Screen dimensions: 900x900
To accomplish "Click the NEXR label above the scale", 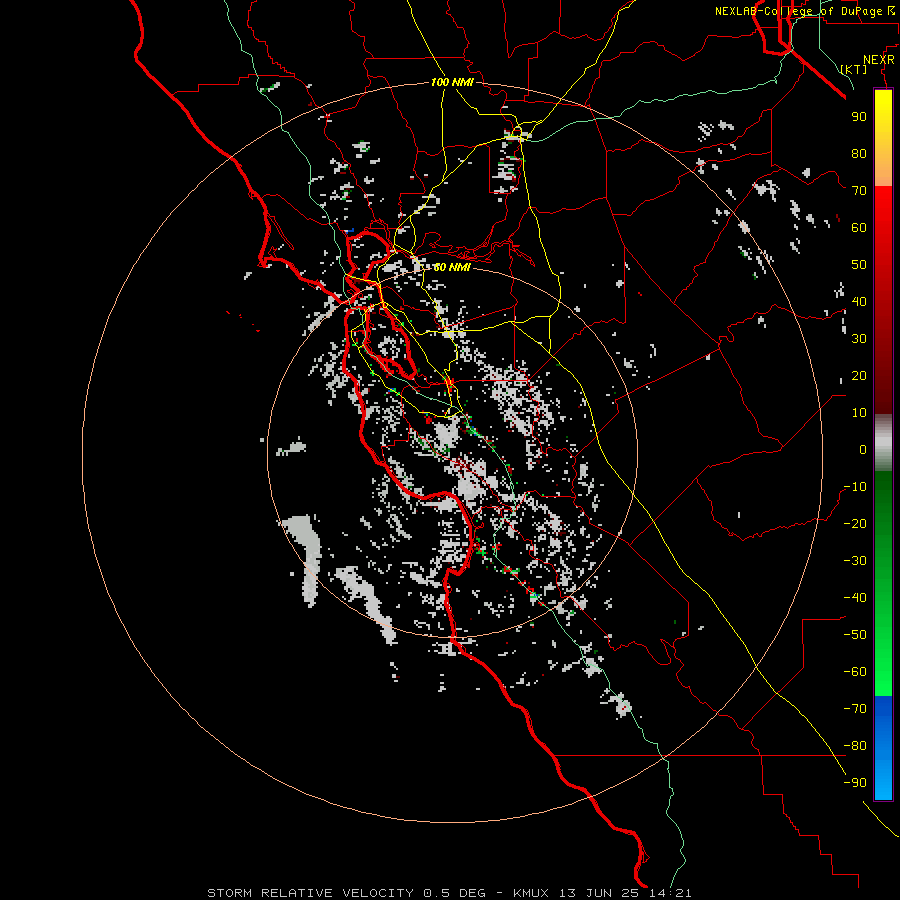I will click(879, 60).
